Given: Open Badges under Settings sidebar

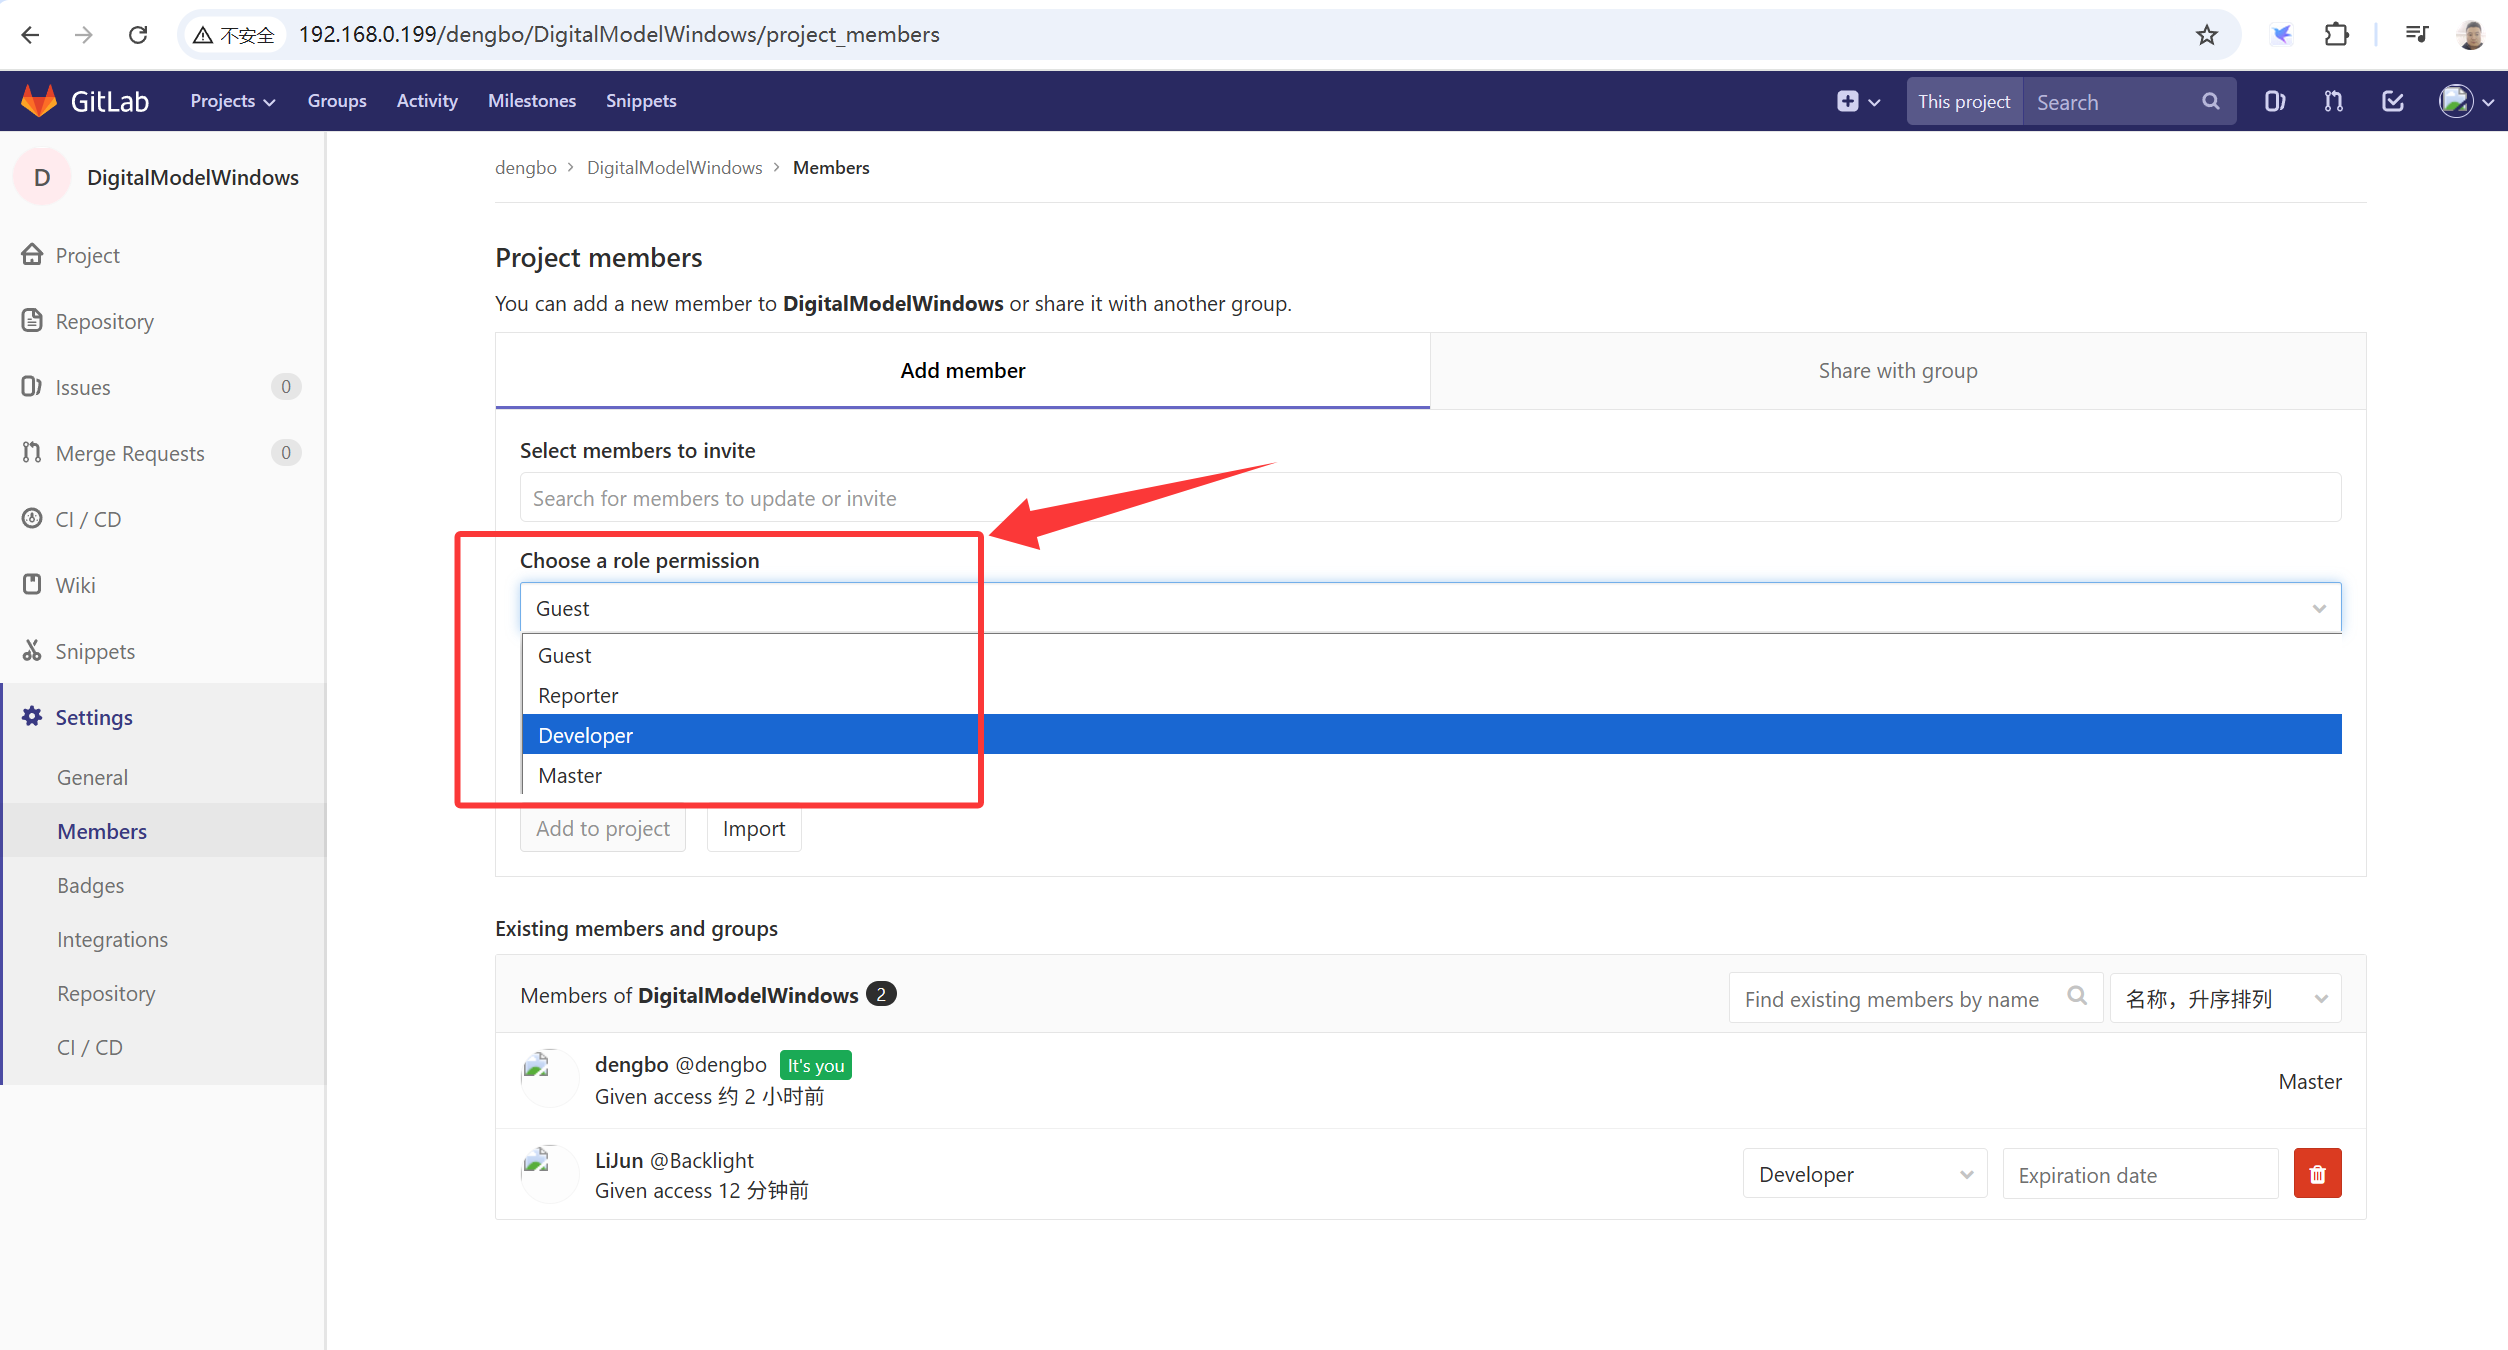Looking at the screenshot, I should tap(91, 885).
